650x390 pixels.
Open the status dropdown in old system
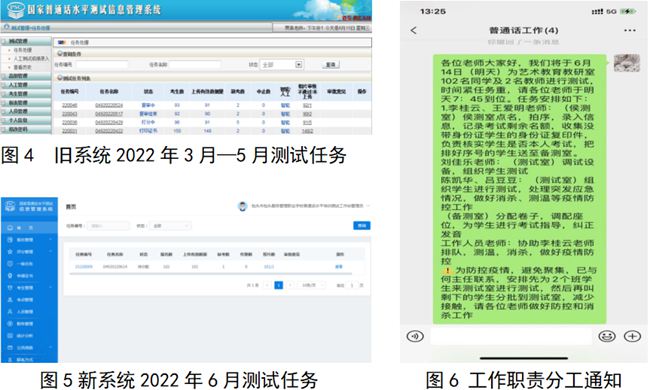pos(282,65)
